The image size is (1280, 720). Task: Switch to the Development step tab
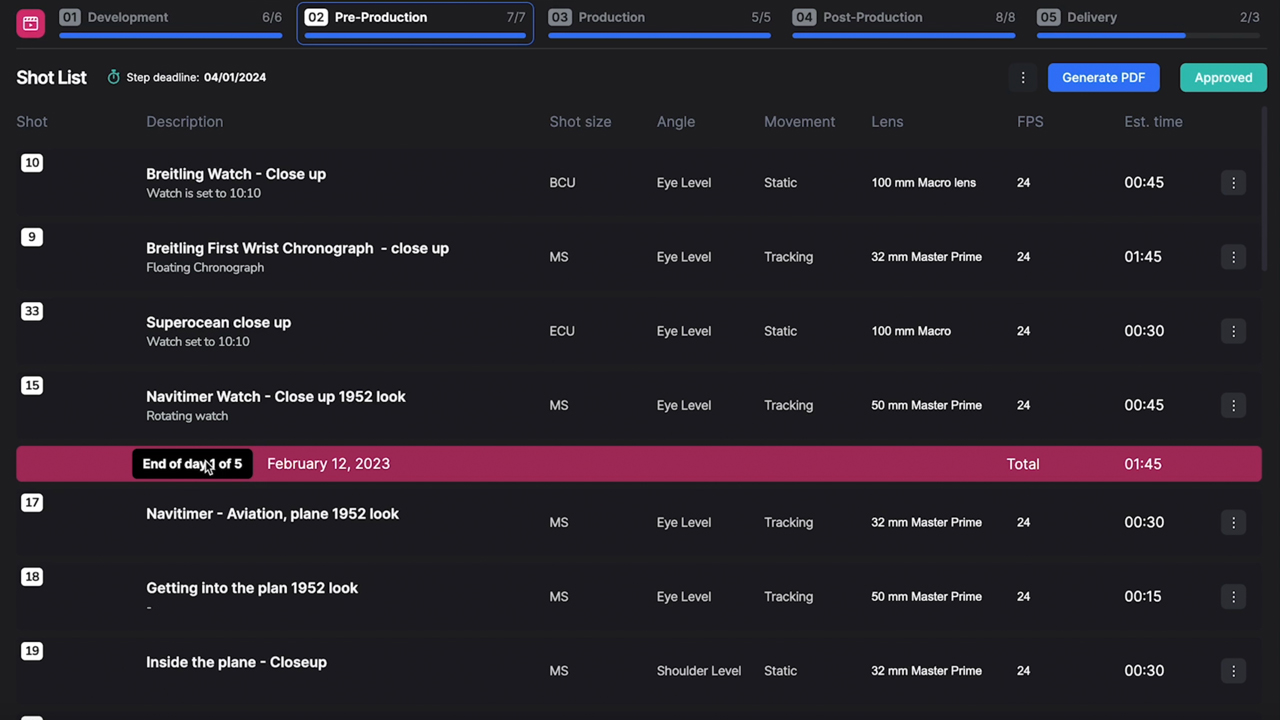pos(170,18)
